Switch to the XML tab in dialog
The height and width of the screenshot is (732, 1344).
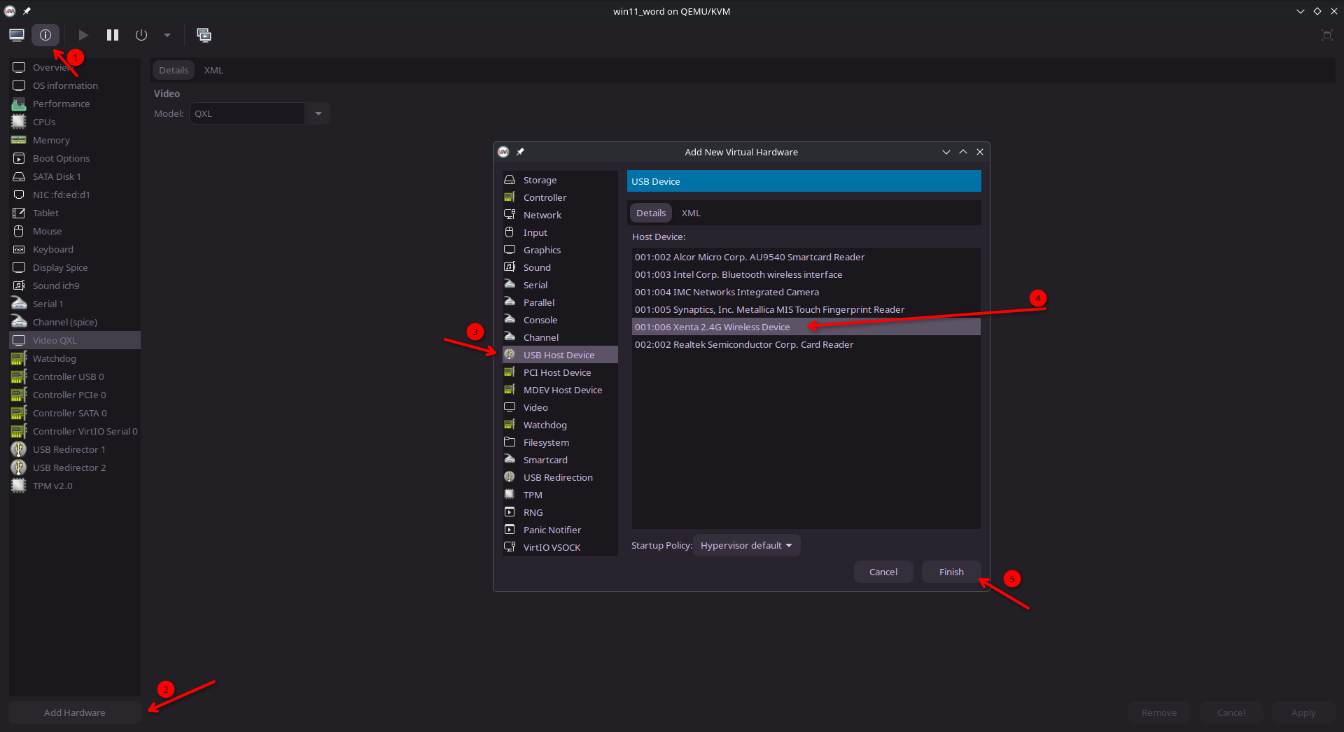pos(691,213)
